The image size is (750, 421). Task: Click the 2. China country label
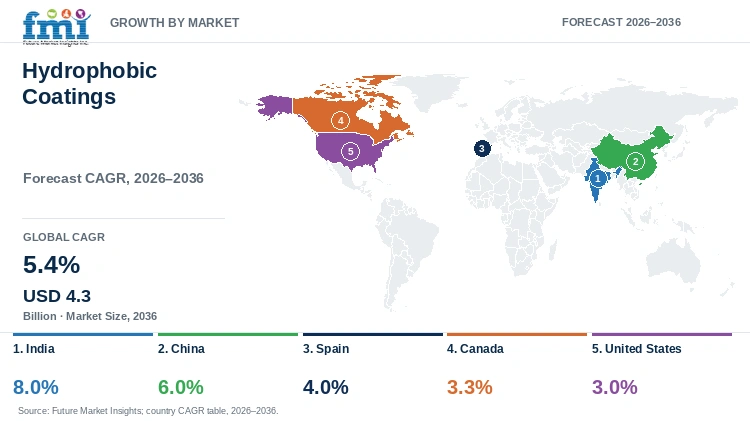(x=181, y=349)
